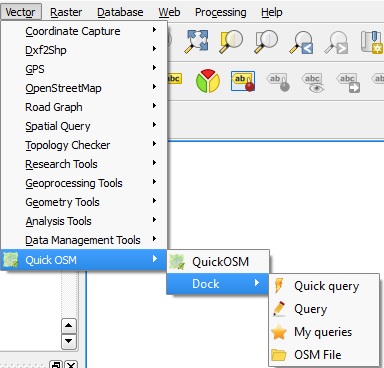Click the Zoom Full extent icon
This screenshot has height=368, width=384.
pyautogui.click(x=196, y=41)
